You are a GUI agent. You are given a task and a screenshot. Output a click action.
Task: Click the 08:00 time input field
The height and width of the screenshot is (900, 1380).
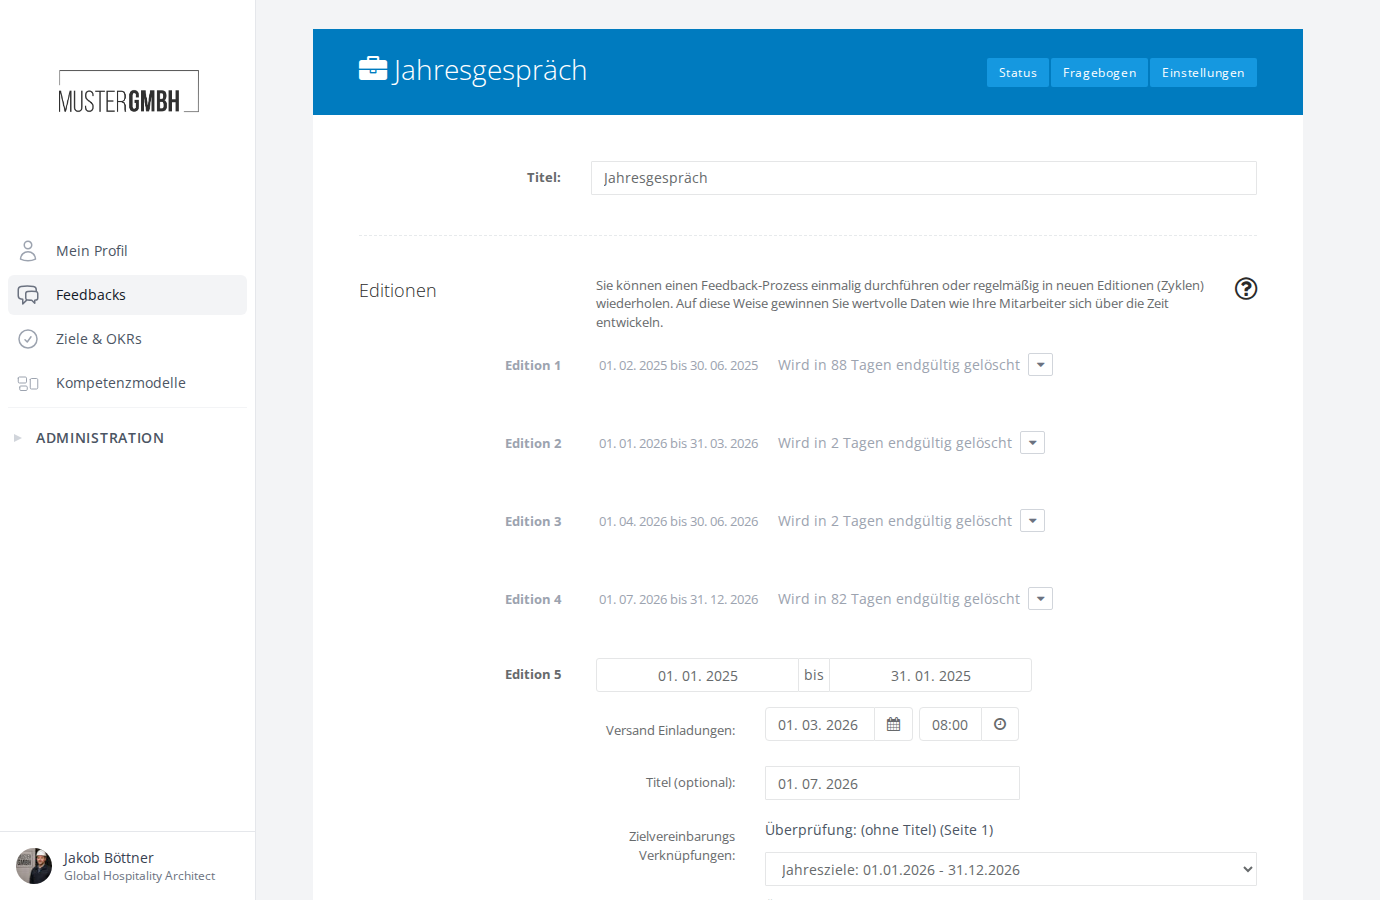click(x=950, y=724)
